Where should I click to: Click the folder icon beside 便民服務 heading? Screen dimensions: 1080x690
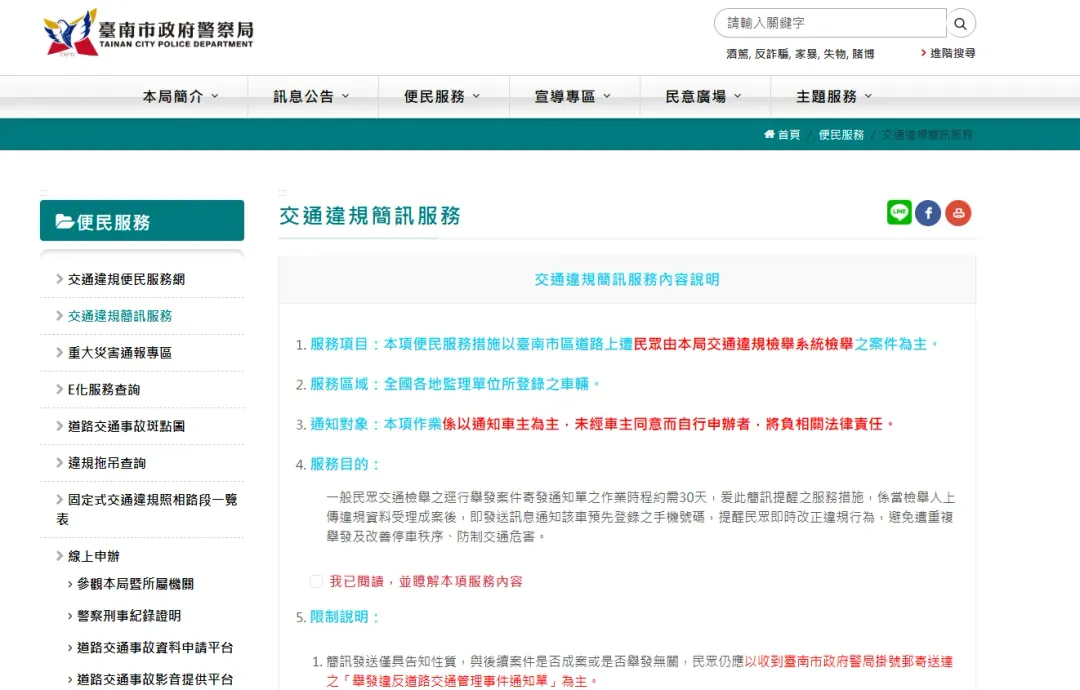tap(65, 221)
